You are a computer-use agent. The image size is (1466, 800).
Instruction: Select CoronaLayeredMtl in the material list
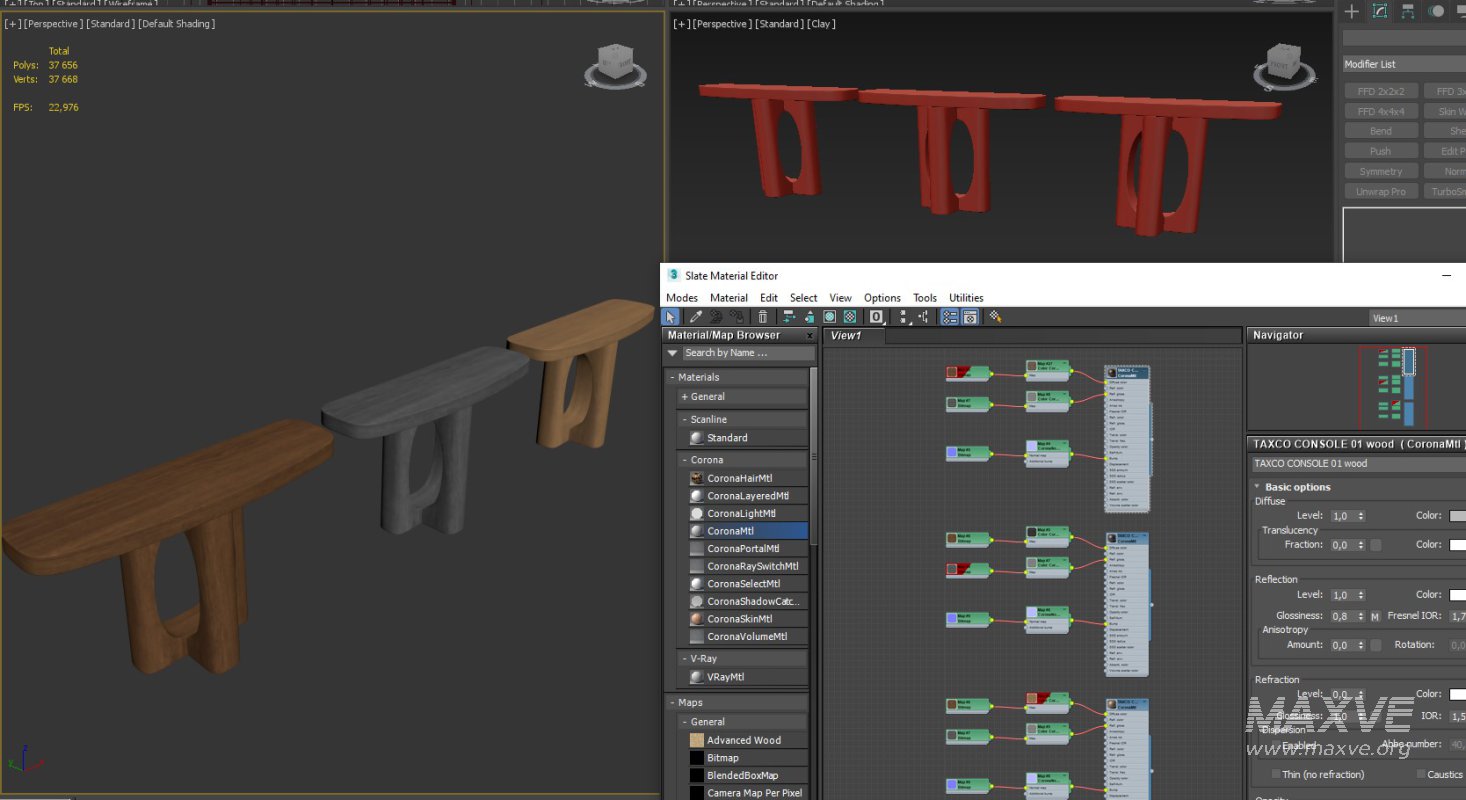click(x=747, y=496)
